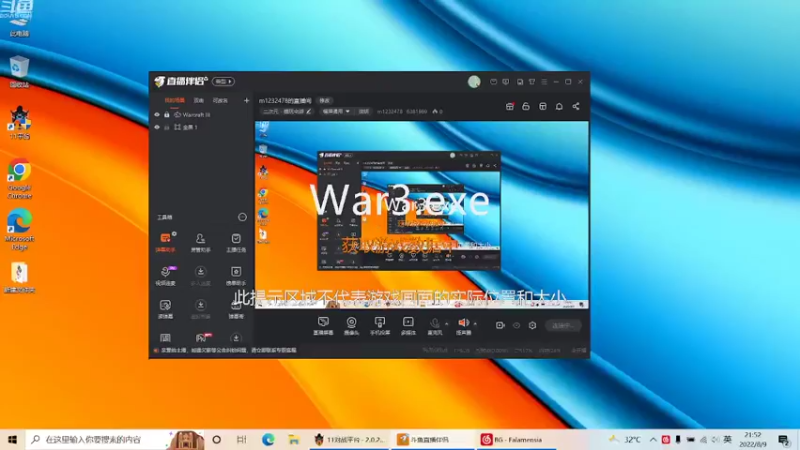This screenshot has height=450, width=800.
Task: Click the stream preview canvas
Action: click(x=422, y=215)
